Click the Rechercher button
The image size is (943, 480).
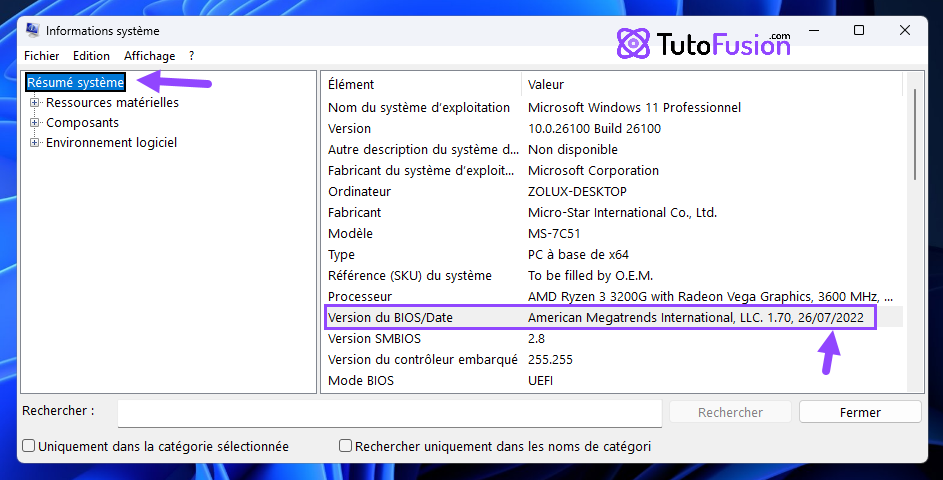[730, 413]
